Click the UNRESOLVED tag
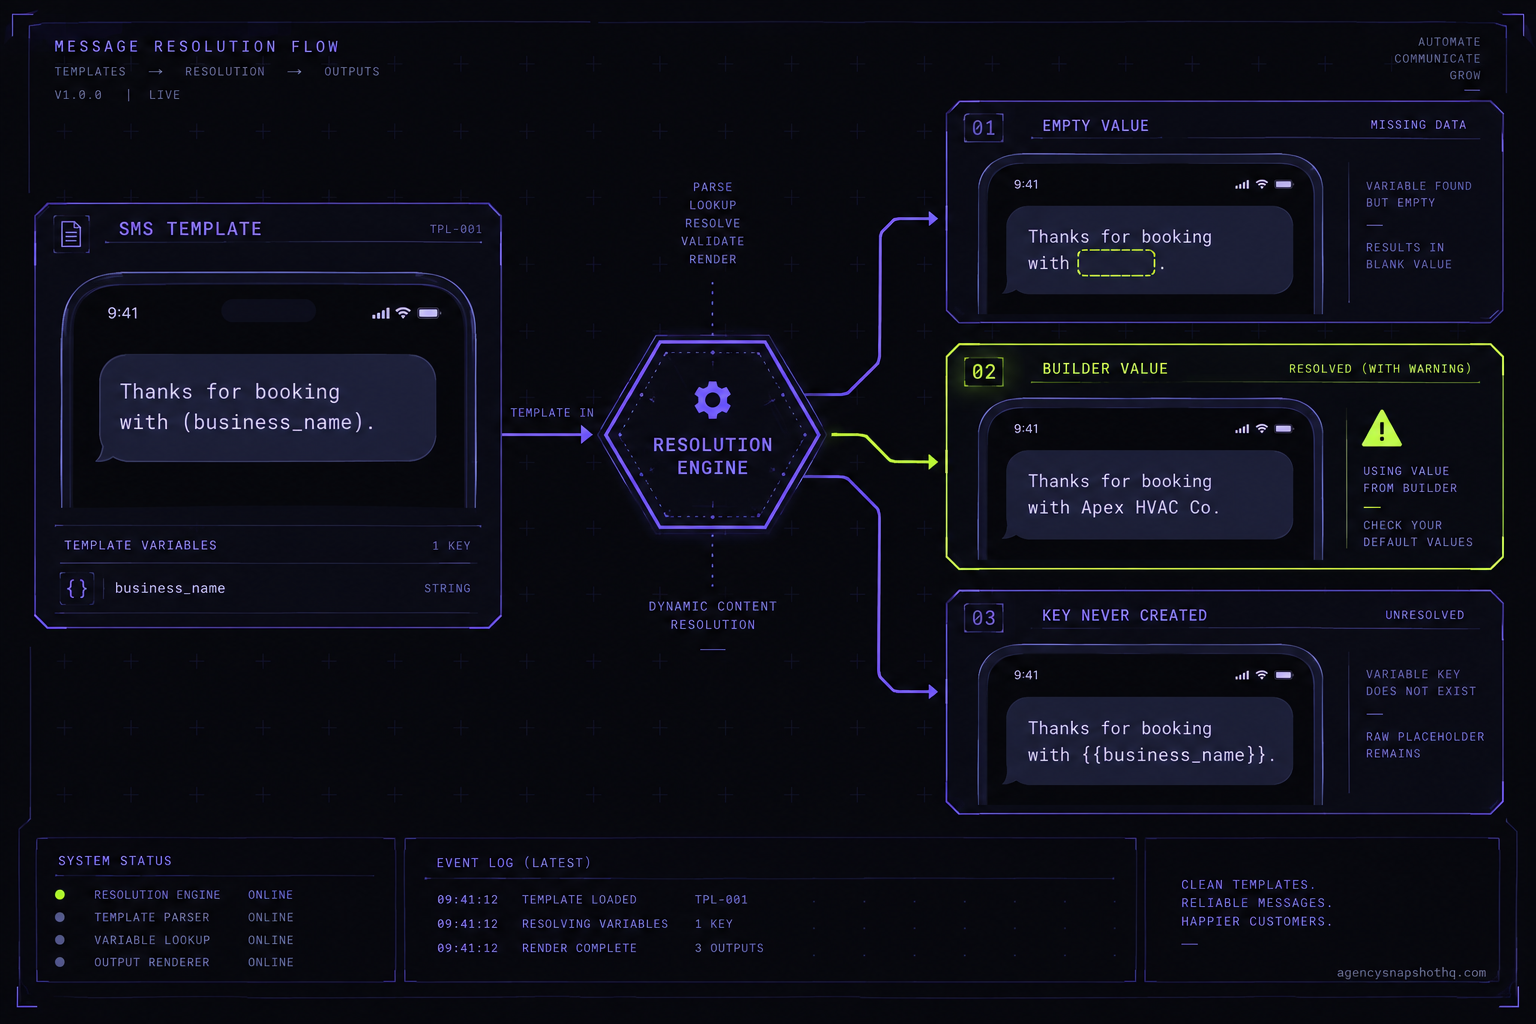The image size is (1536, 1024). point(1425,615)
